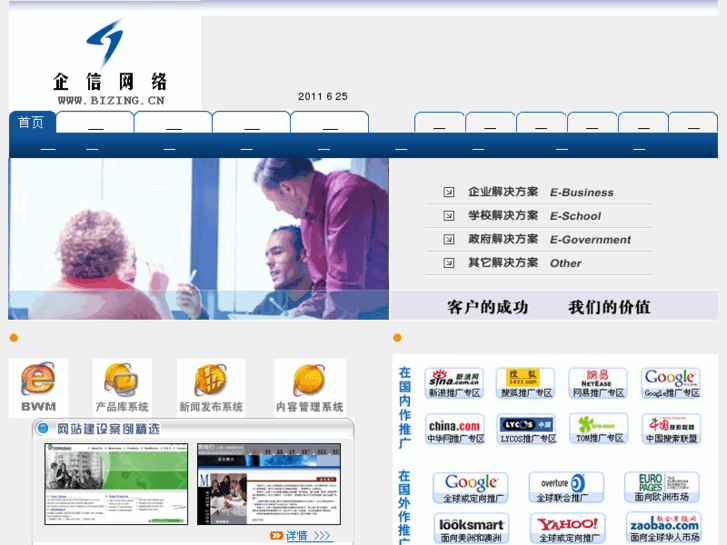Open the dark blue website case thumbnail
Viewport: 727px width, 545px height.
click(x=269, y=484)
